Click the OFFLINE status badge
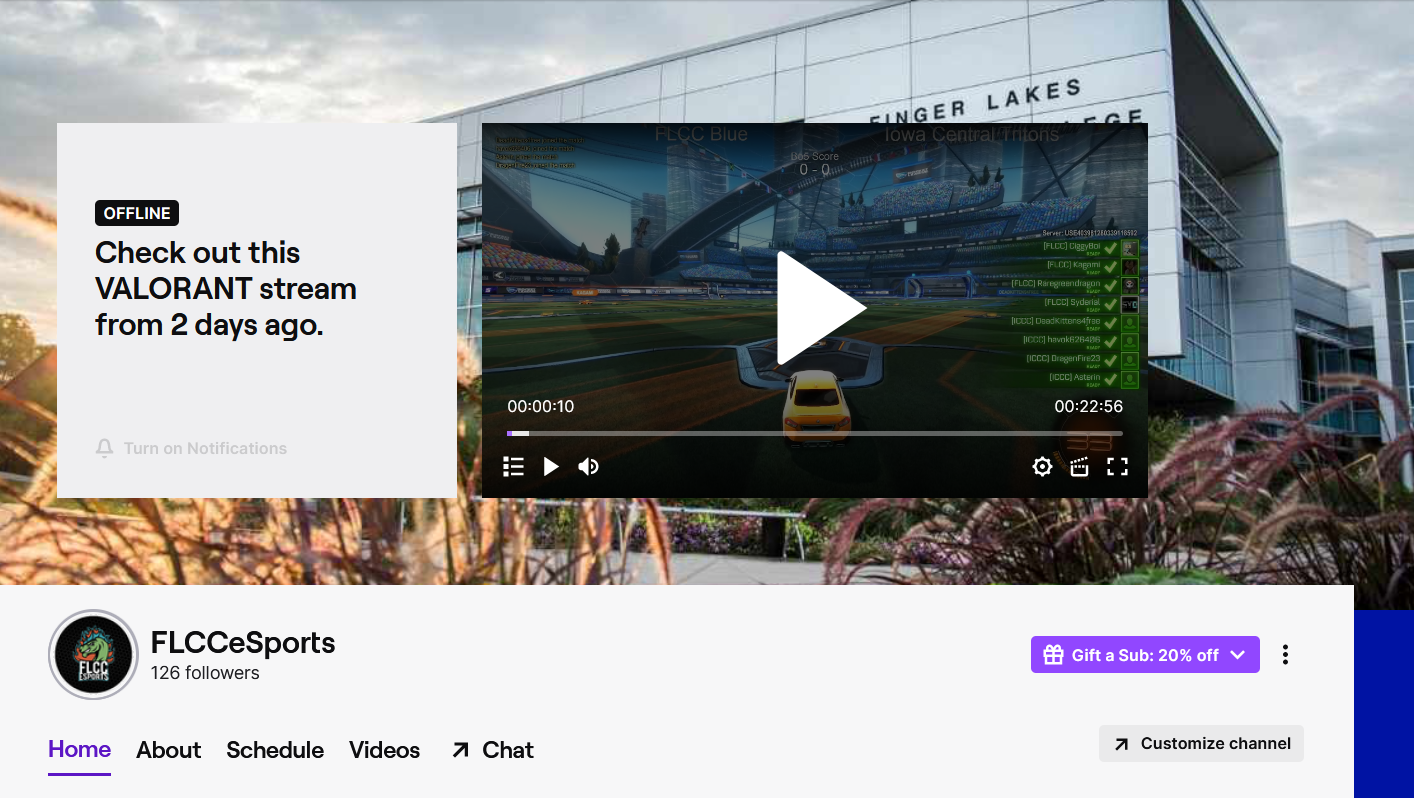1414x798 pixels. pos(137,213)
